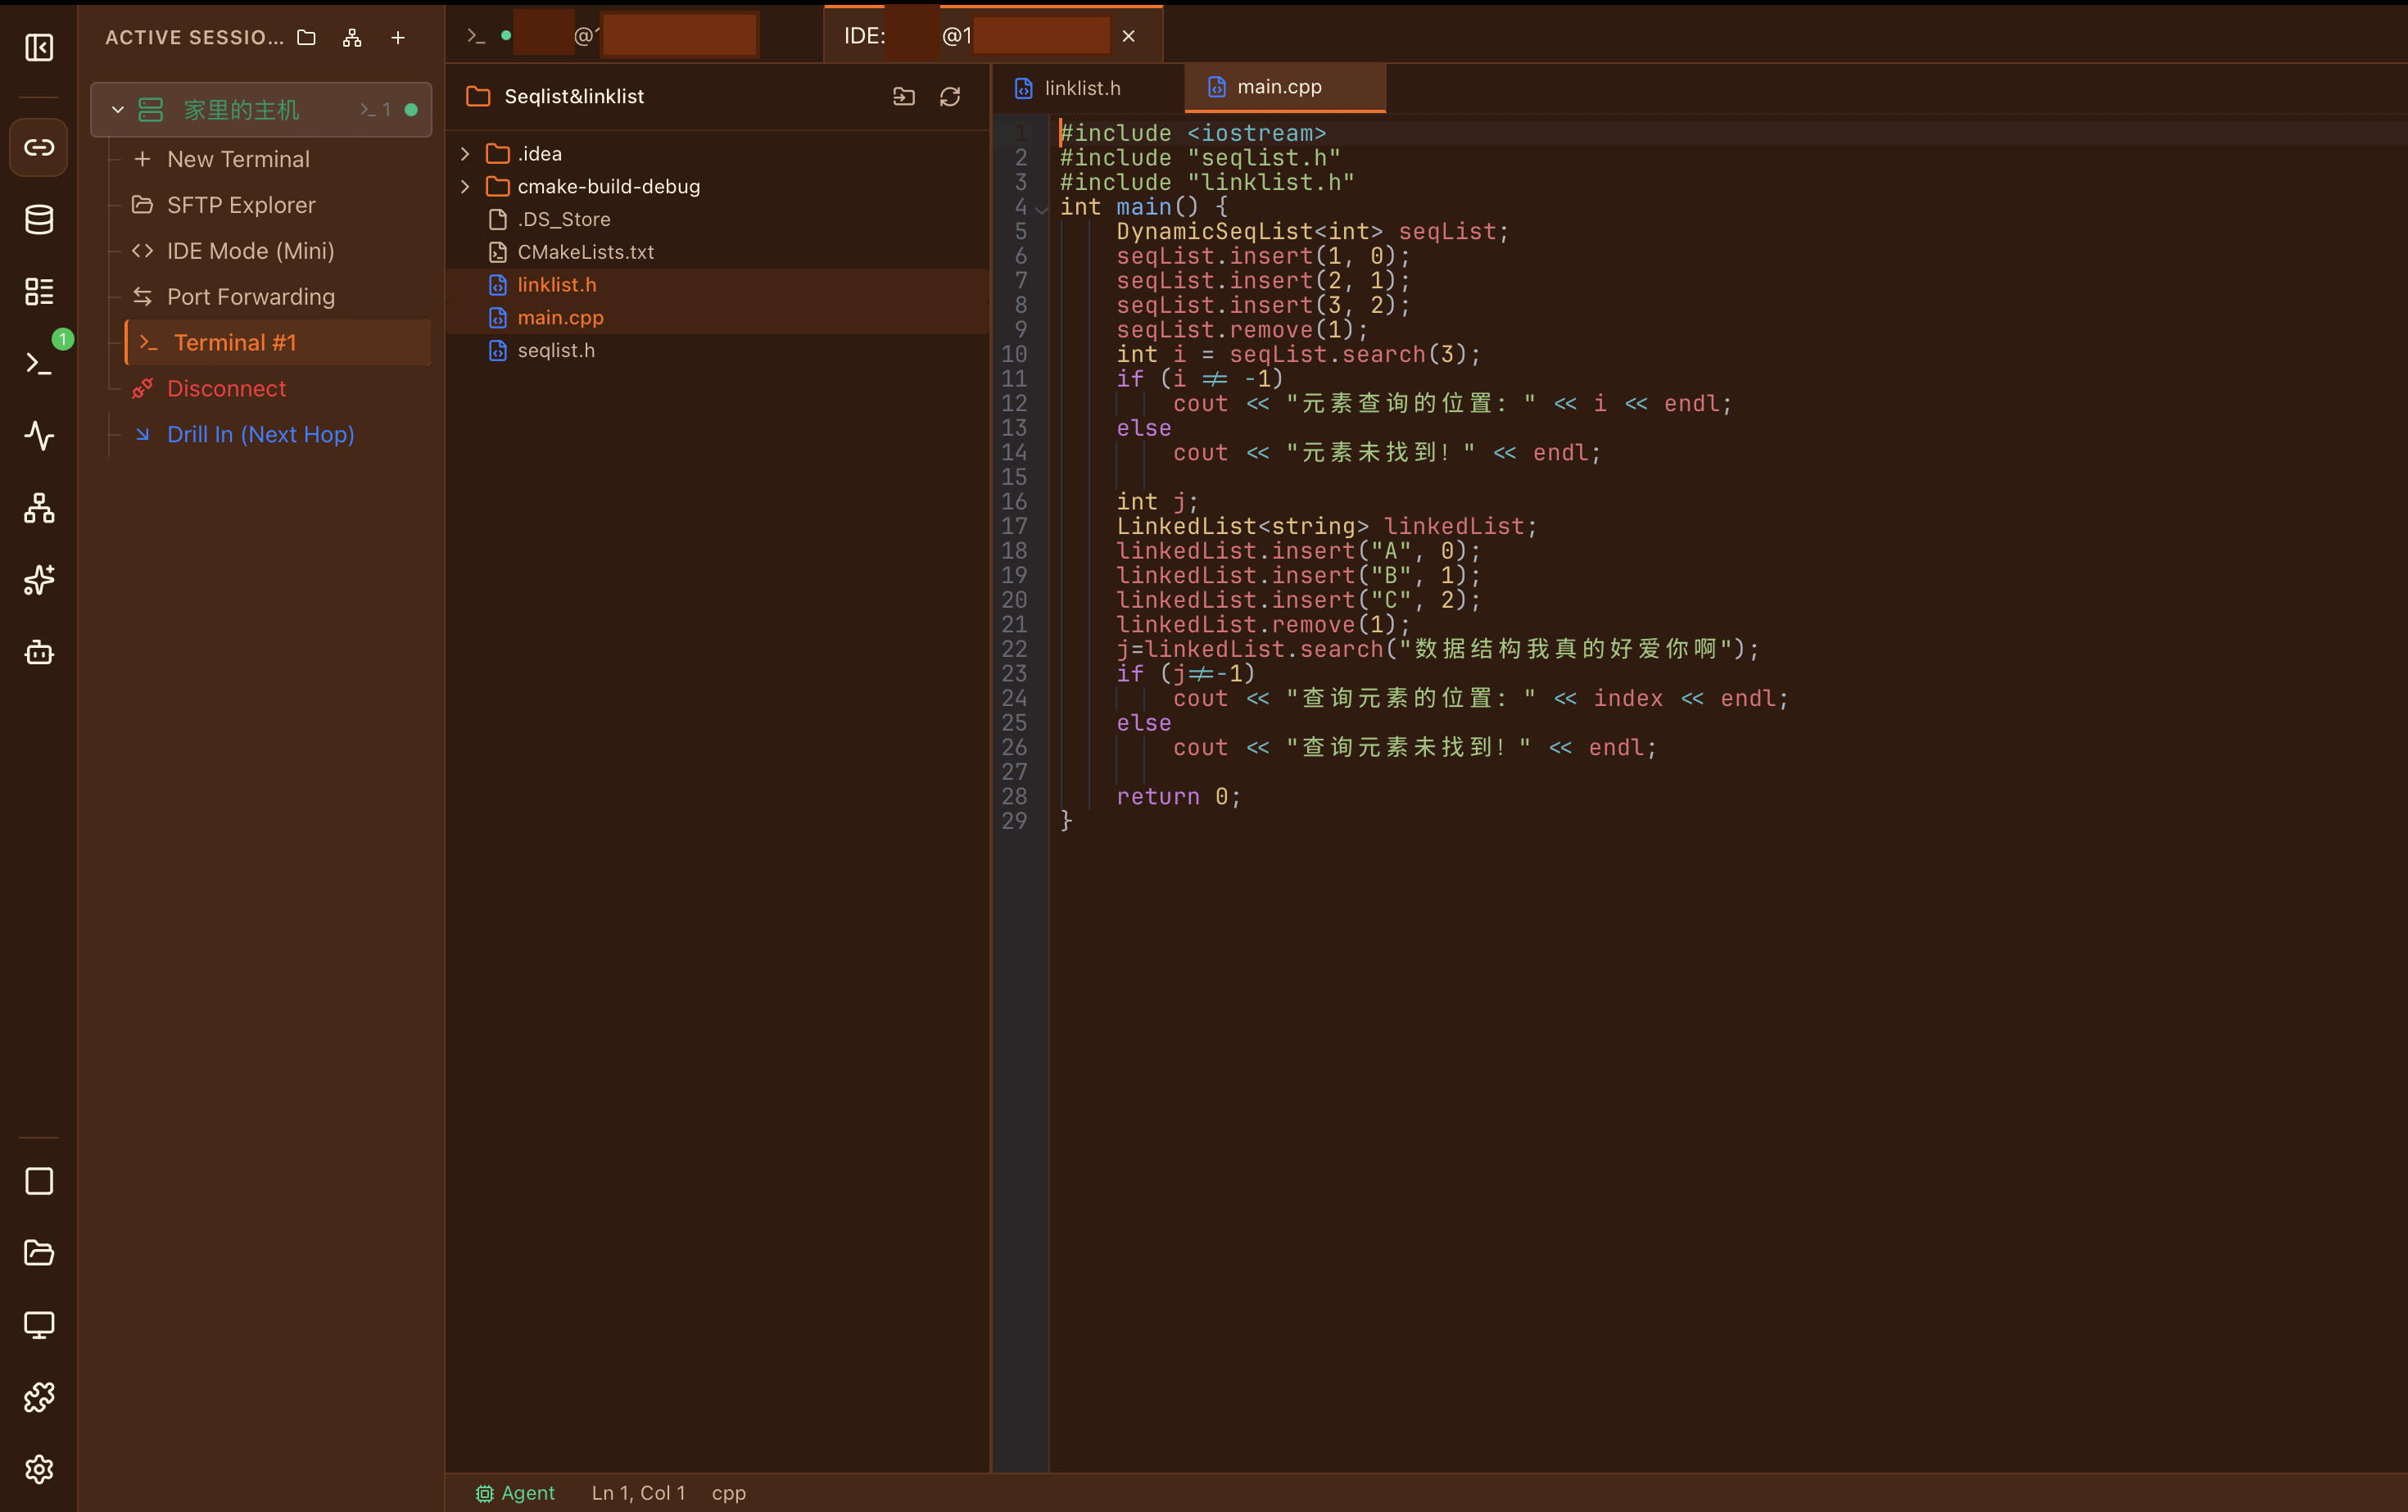The image size is (2408, 1512).
Task: Open the AI assistant sparkle icon
Action: coord(39,580)
